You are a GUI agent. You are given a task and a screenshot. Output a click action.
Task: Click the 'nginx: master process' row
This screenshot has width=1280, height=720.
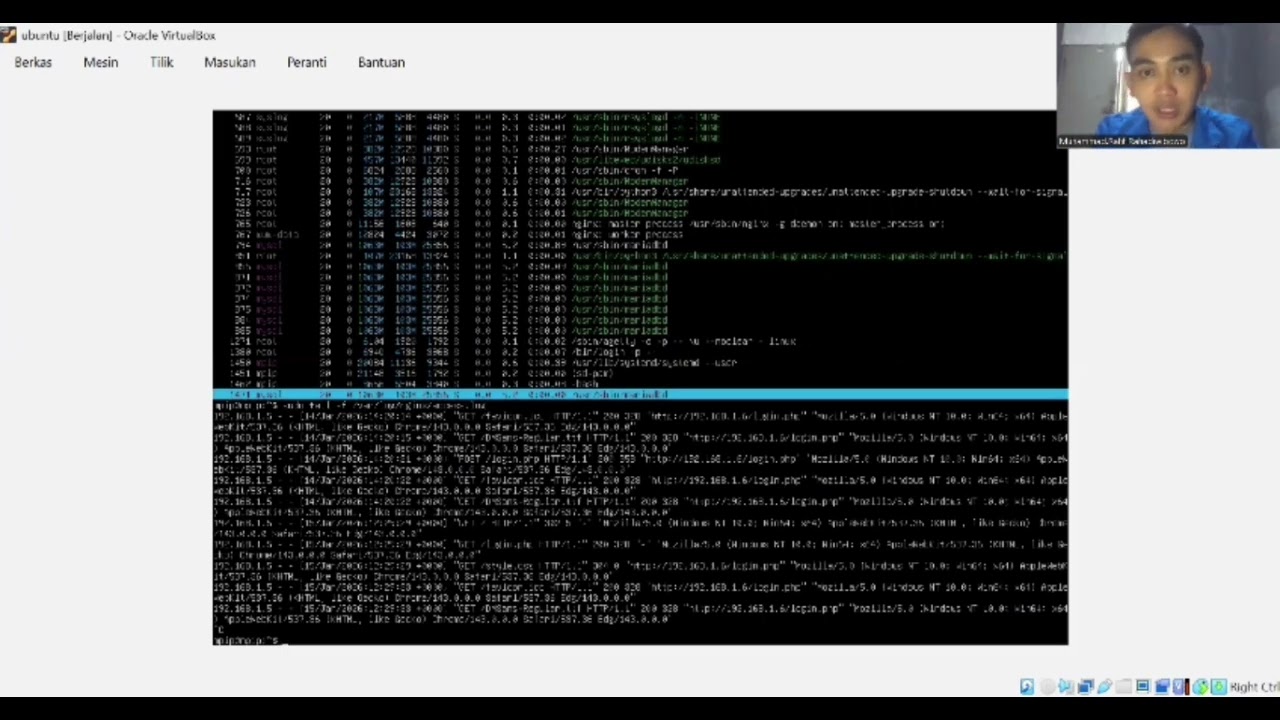pos(640,224)
